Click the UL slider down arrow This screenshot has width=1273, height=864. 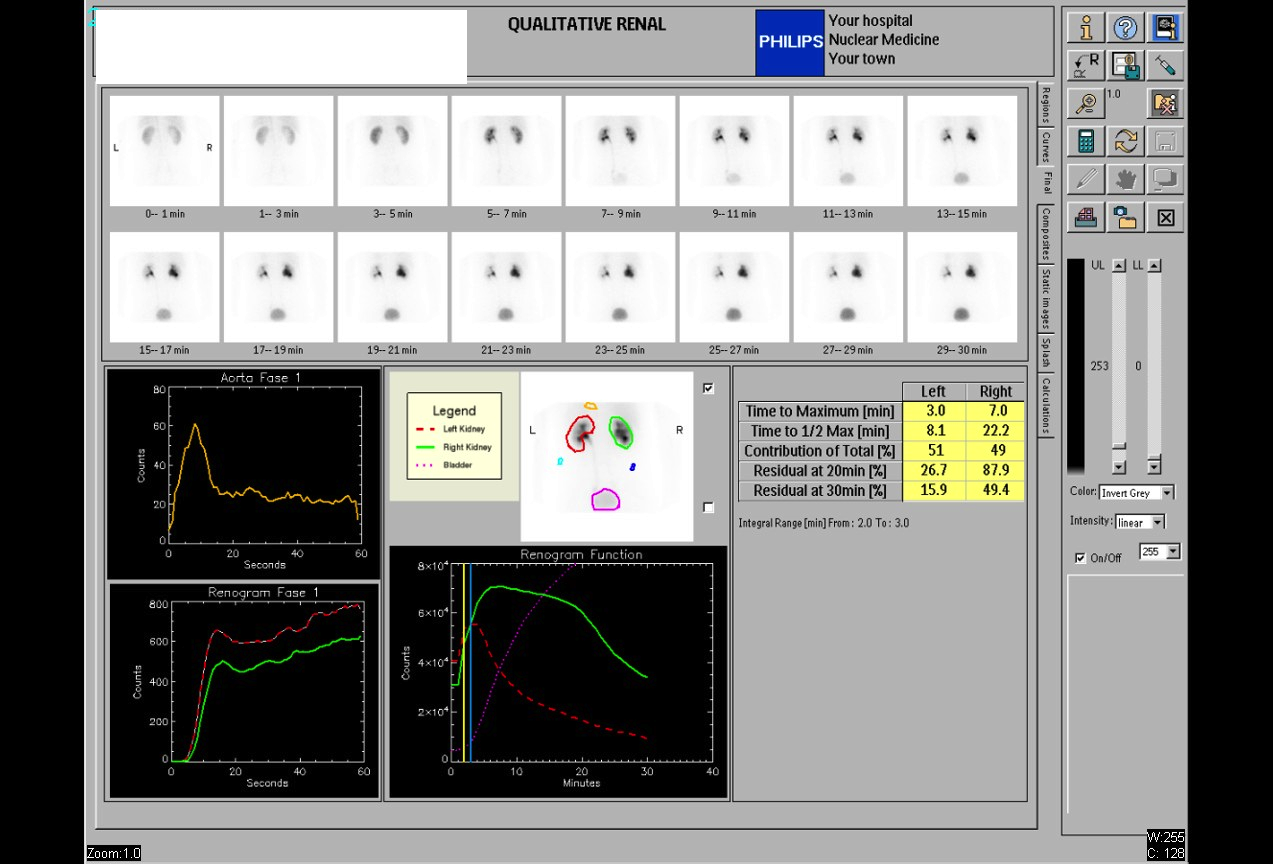click(1119, 467)
